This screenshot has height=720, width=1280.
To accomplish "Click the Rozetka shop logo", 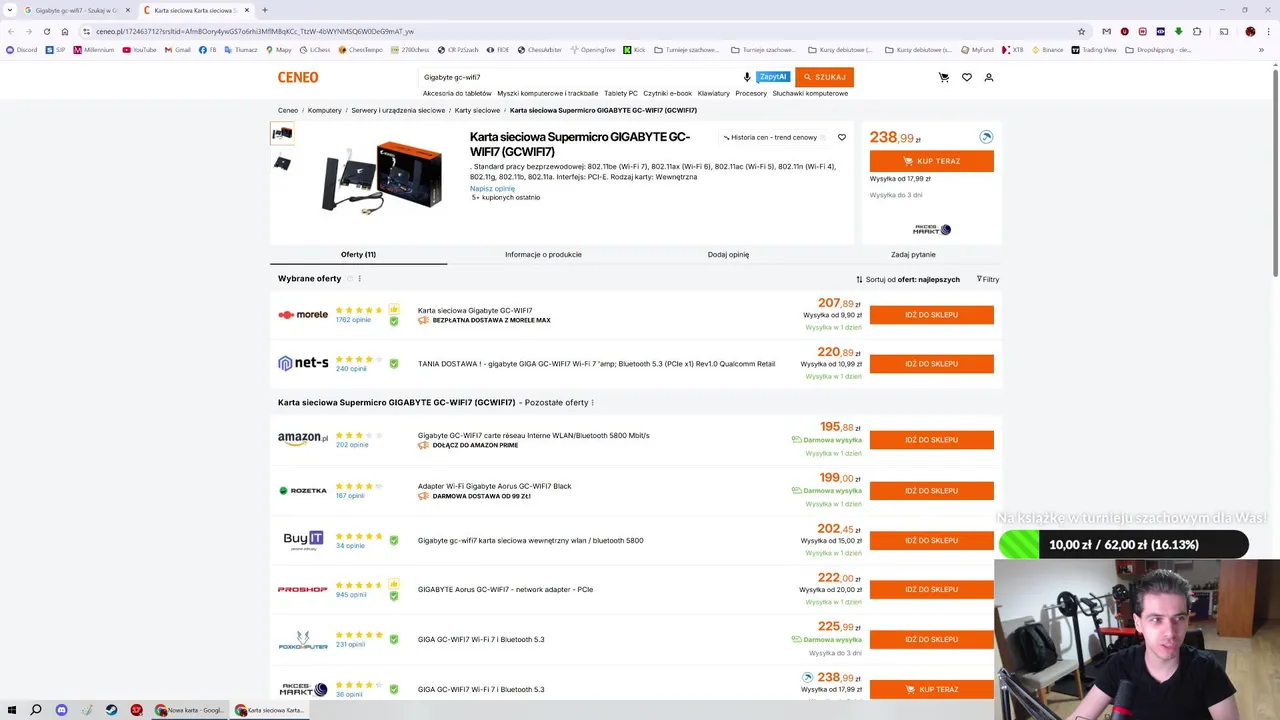I will 303,490.
